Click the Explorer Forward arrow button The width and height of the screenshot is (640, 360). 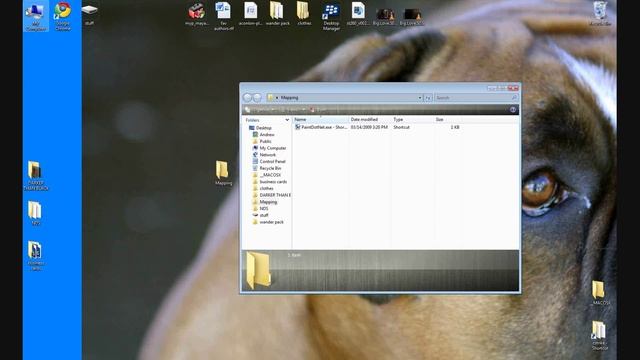[257, 98]
